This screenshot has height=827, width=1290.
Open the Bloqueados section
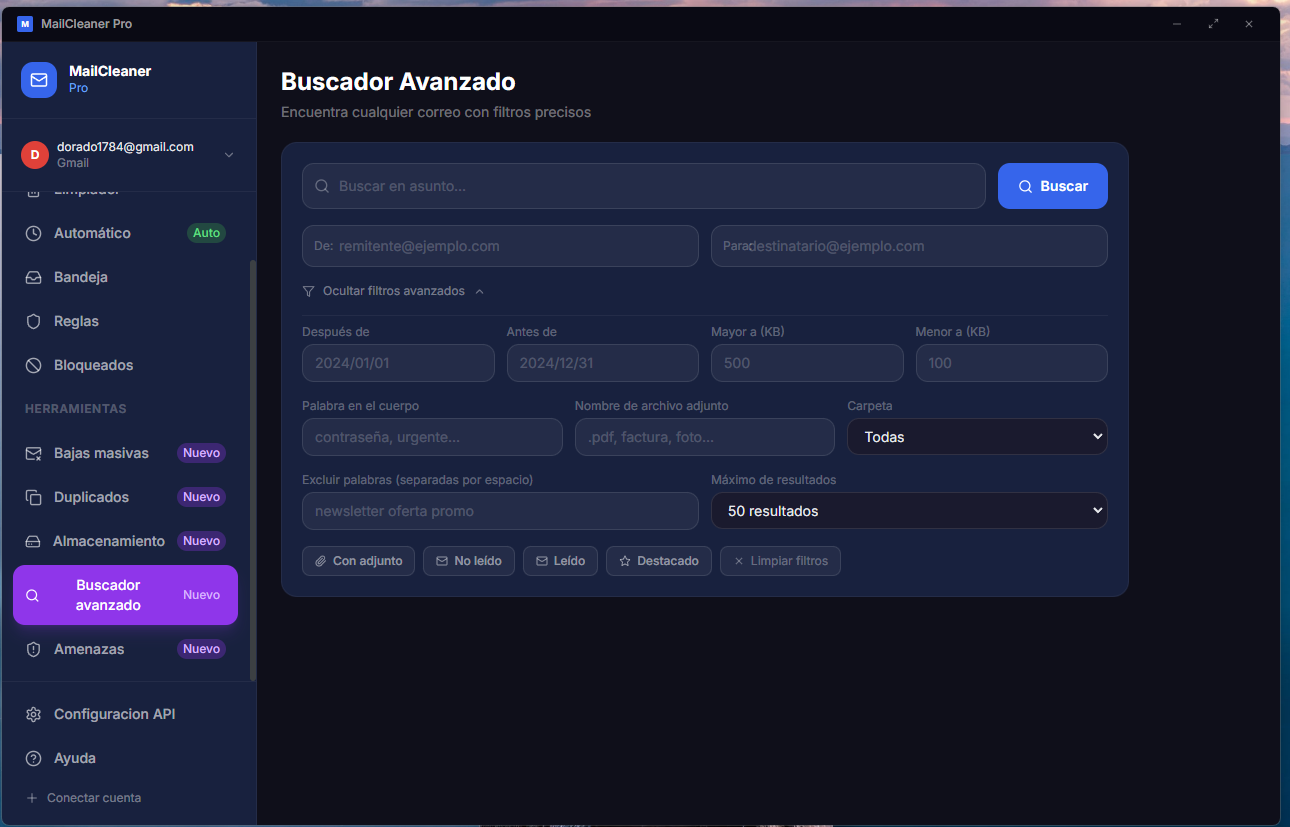tap(125, 365)
